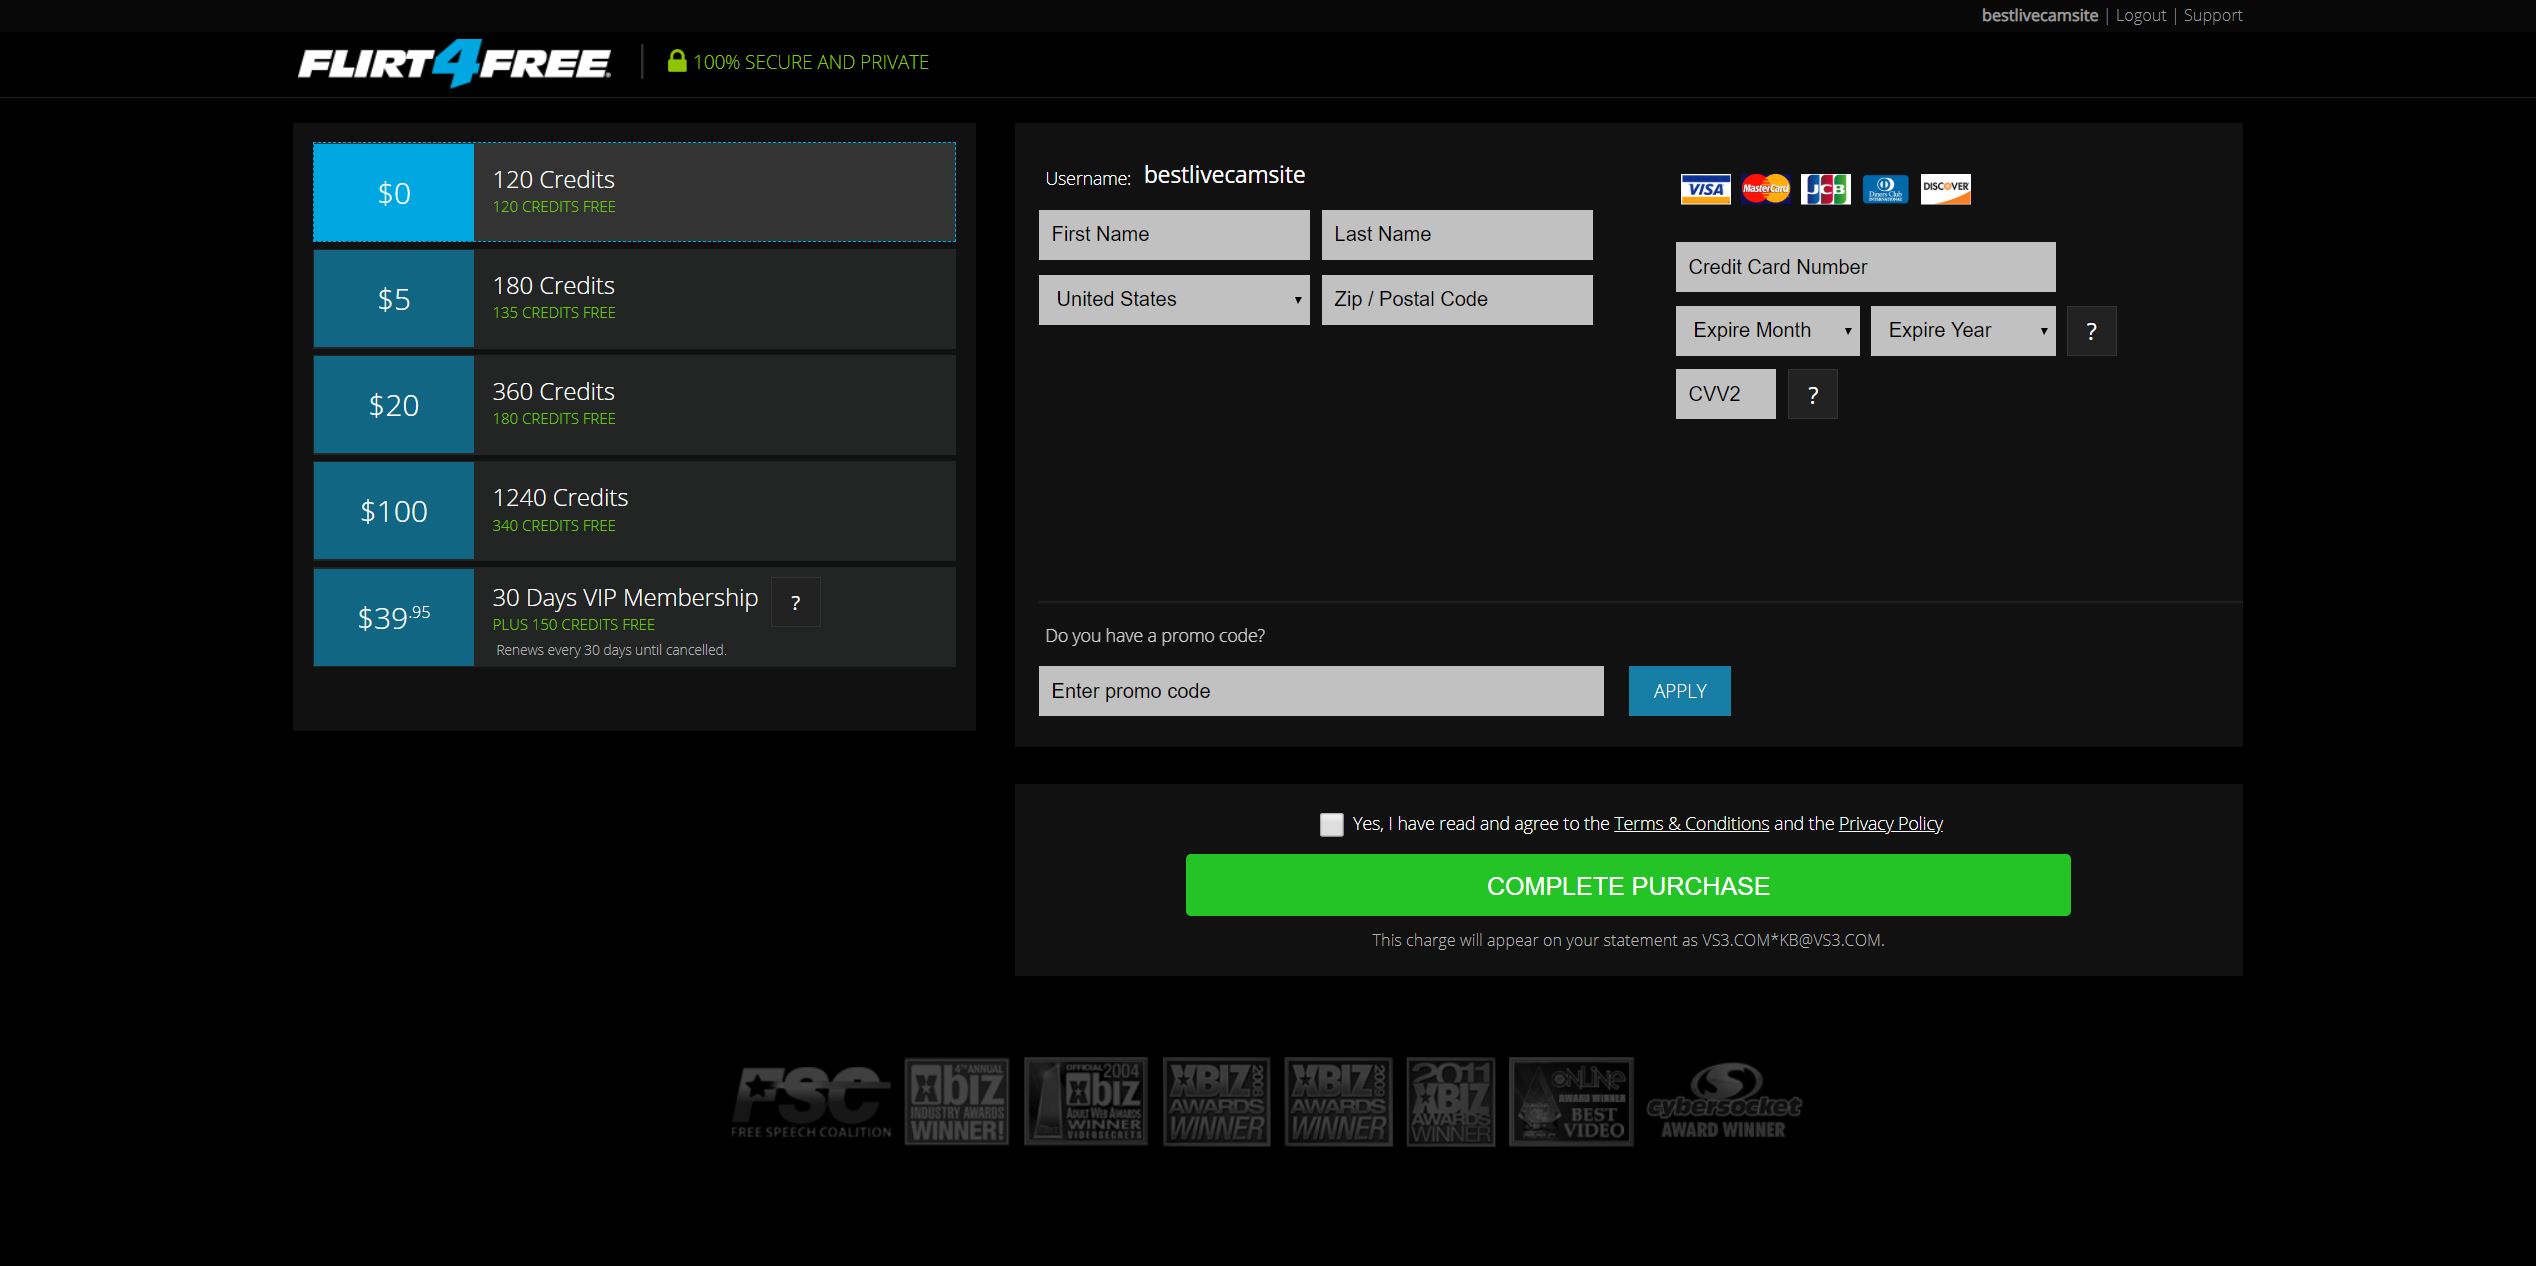Screen dimensions: 2536x1266
Task: Click the MasterCard icon
Action: pyautogui.click(x=1765, y=189)
